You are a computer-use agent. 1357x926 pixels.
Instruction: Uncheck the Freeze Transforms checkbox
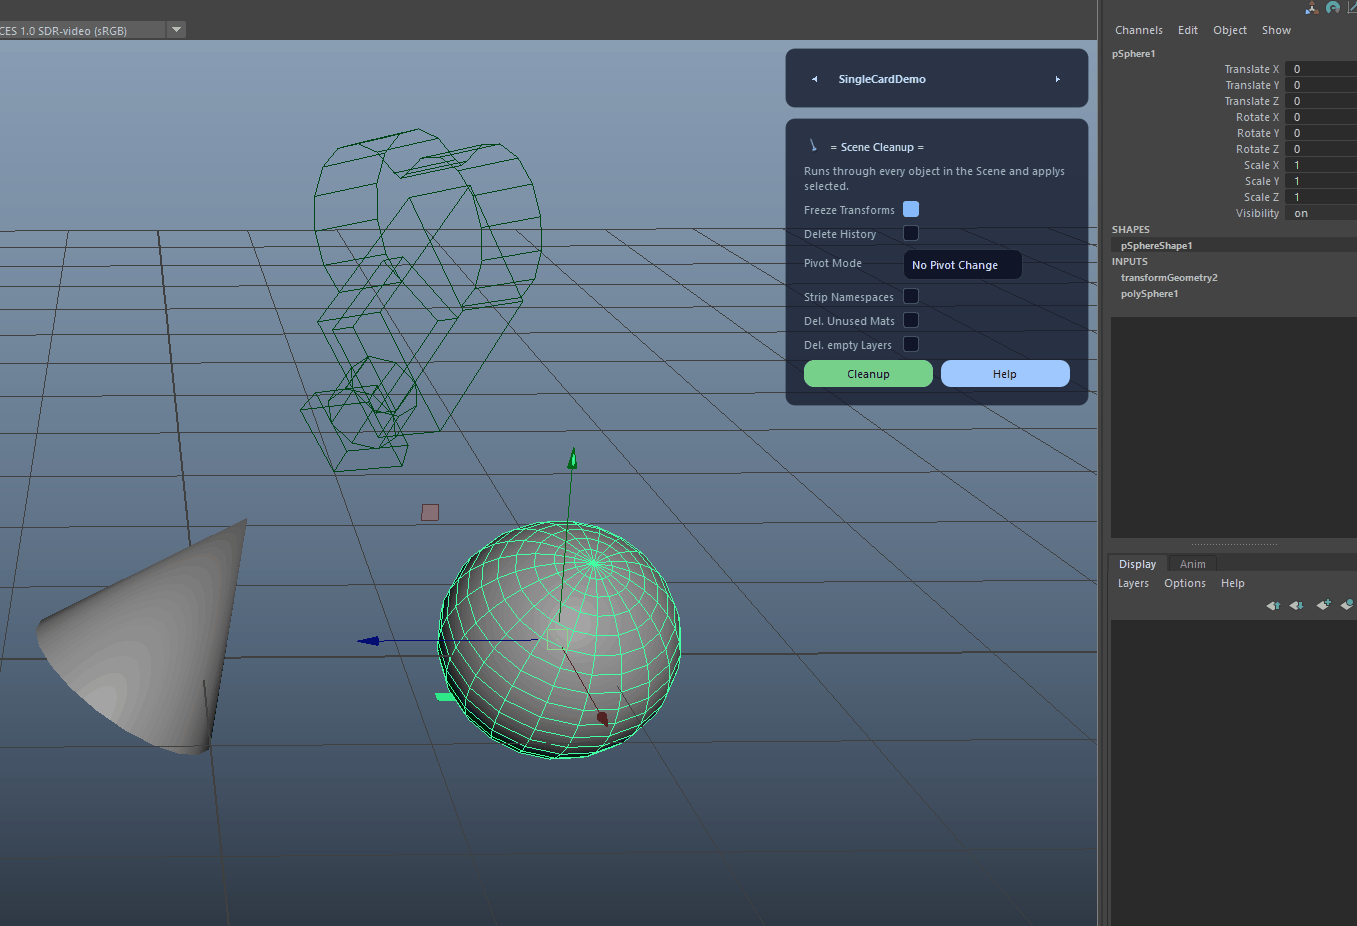tap(911, 209)
